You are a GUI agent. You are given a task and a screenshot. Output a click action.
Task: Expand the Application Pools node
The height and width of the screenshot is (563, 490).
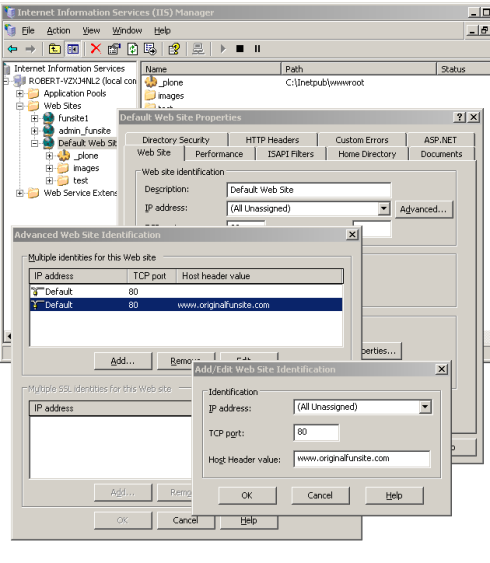19,94
